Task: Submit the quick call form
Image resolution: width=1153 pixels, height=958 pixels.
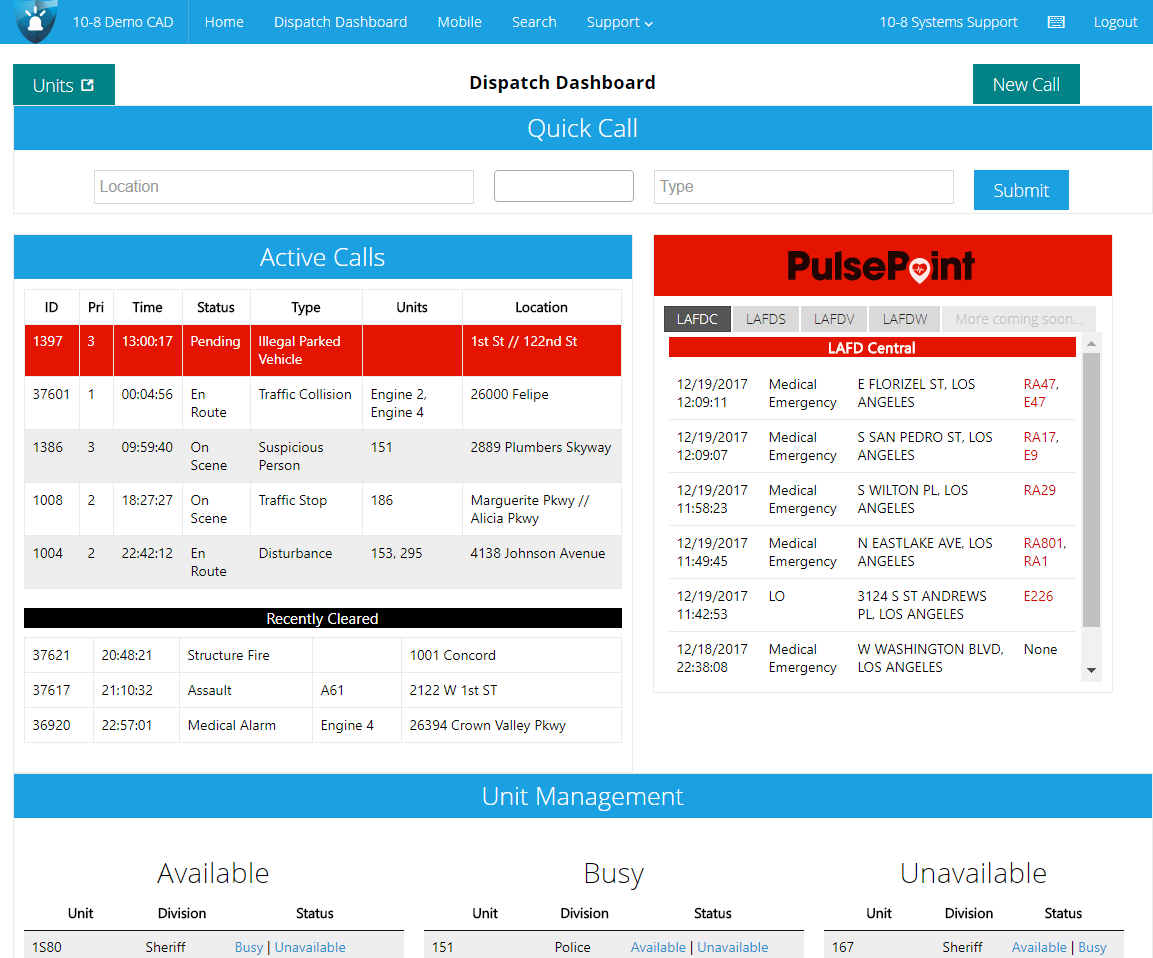Action: pyautogui.click(x=1021, y=190)
